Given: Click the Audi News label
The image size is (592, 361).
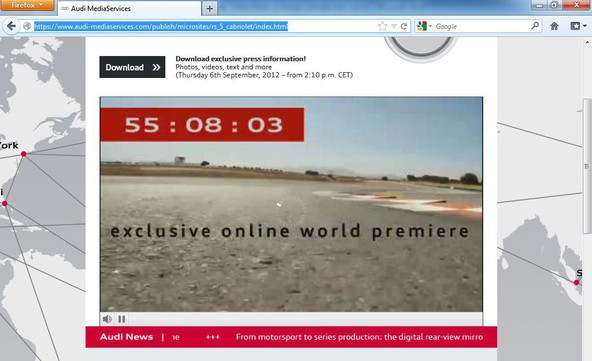Looking at the screenshot, I should (x=126, y=337).
